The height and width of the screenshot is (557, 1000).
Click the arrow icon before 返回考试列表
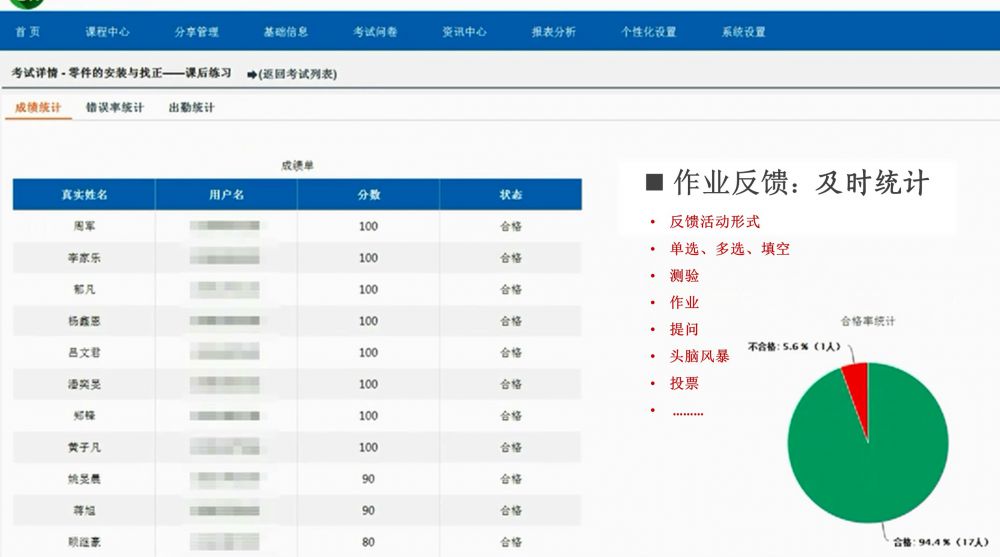[x=252, y=74]
